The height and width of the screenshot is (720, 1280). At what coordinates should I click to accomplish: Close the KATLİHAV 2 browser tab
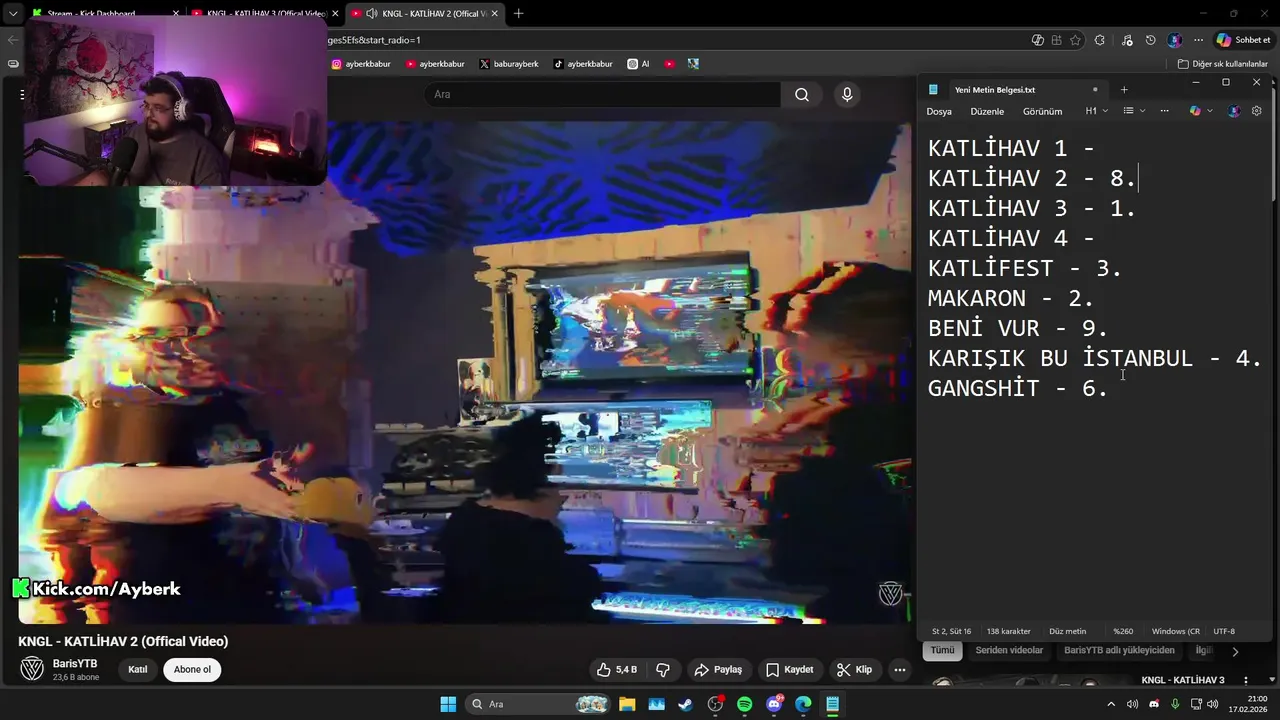(494, 14)
